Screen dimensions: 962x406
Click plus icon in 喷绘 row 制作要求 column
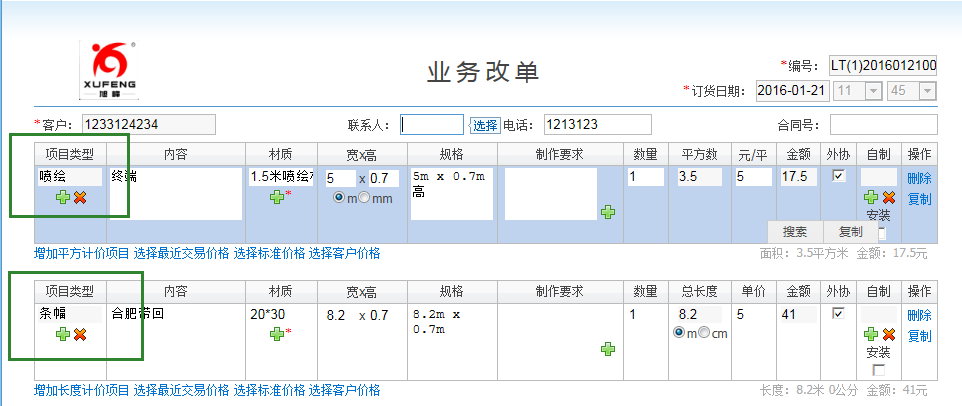[607, 212]
